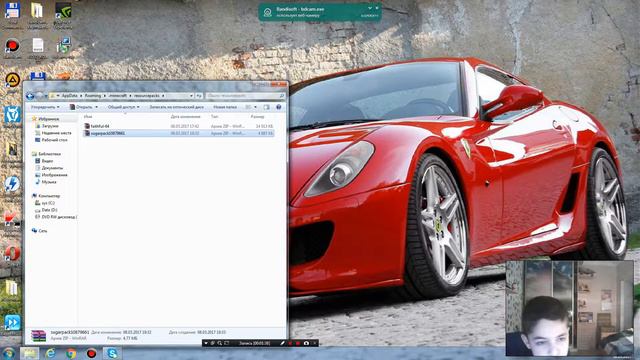Open Google Chrome from the taskbar
Screen dimensions: 640x360
click(x=71, y=353)
